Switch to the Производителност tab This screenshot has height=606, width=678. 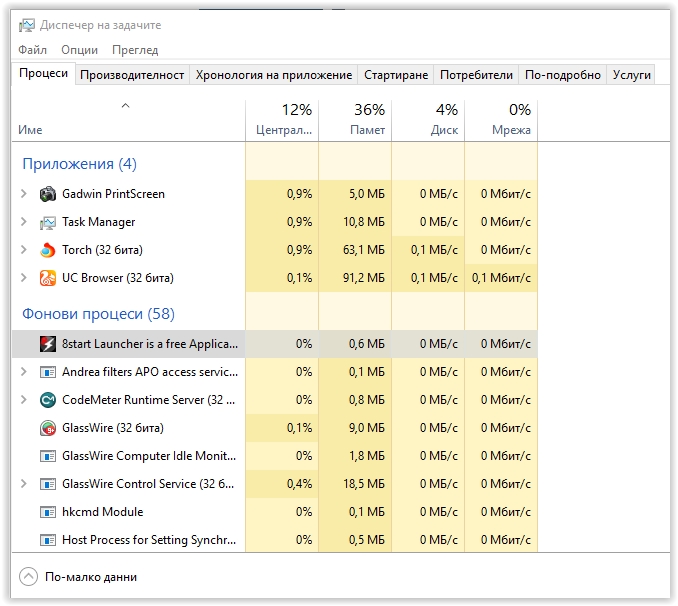tap(132, 75)
